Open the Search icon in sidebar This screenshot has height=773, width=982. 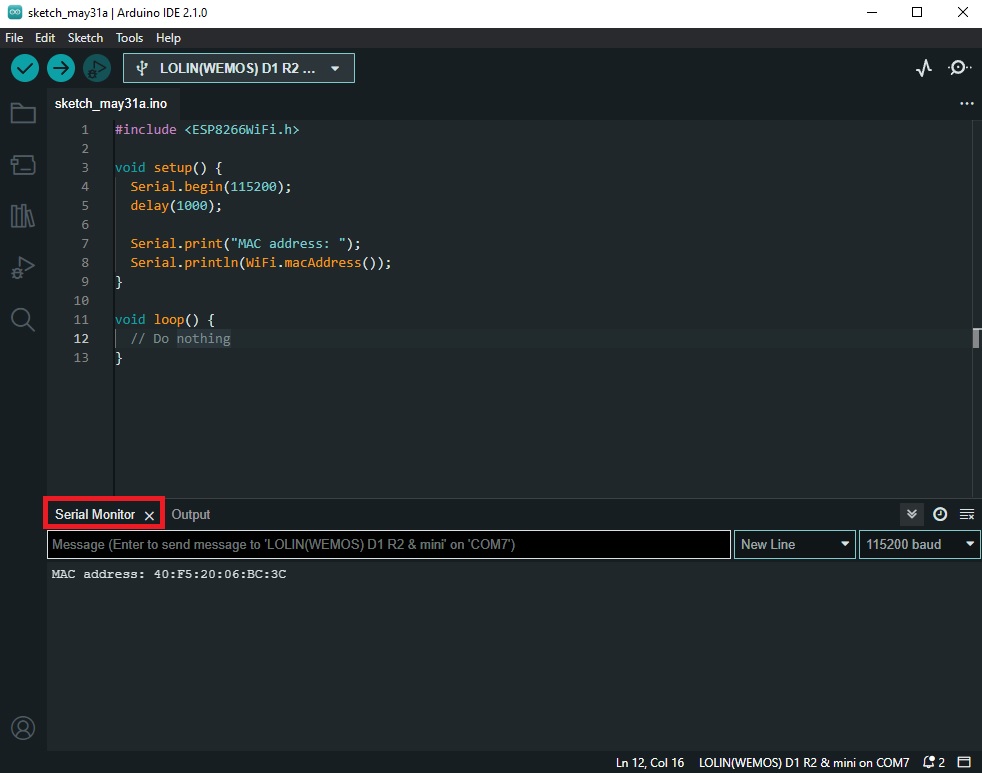pos(22,320)
